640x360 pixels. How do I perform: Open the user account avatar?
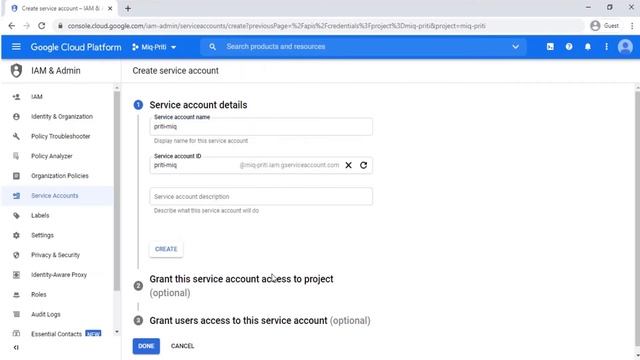[x=625, y=47]
